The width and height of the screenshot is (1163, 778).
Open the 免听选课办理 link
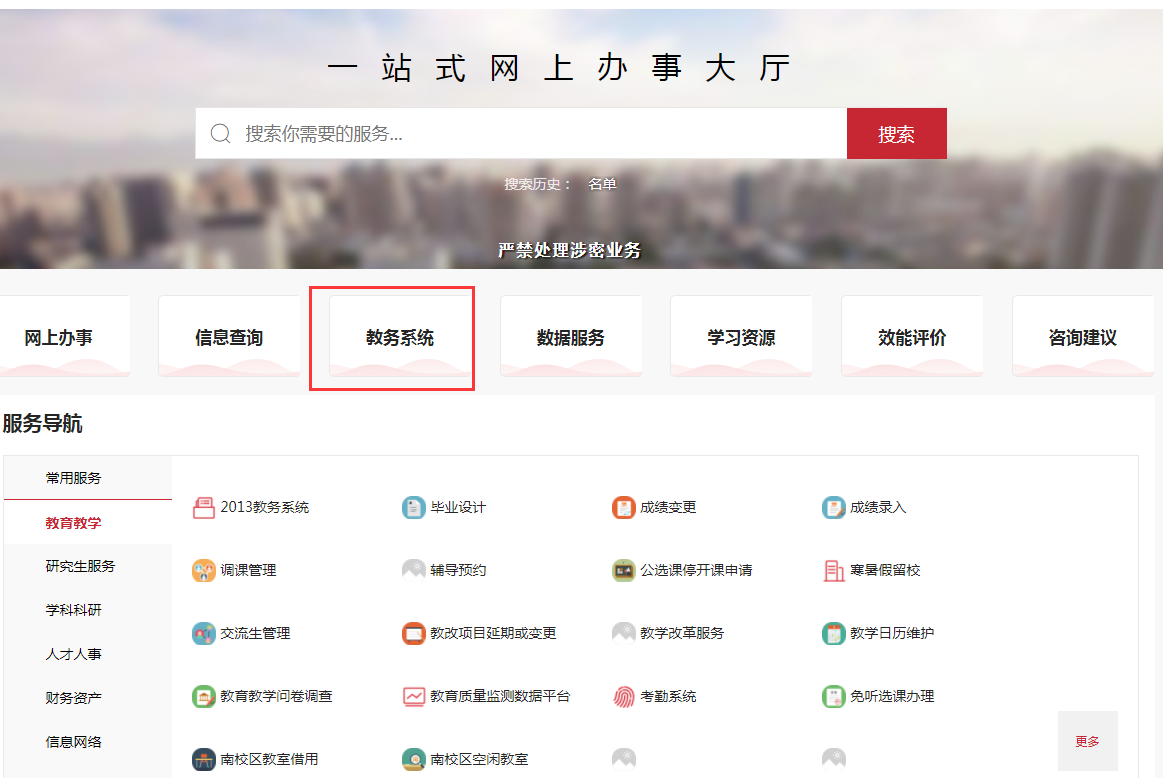point(892,697)
